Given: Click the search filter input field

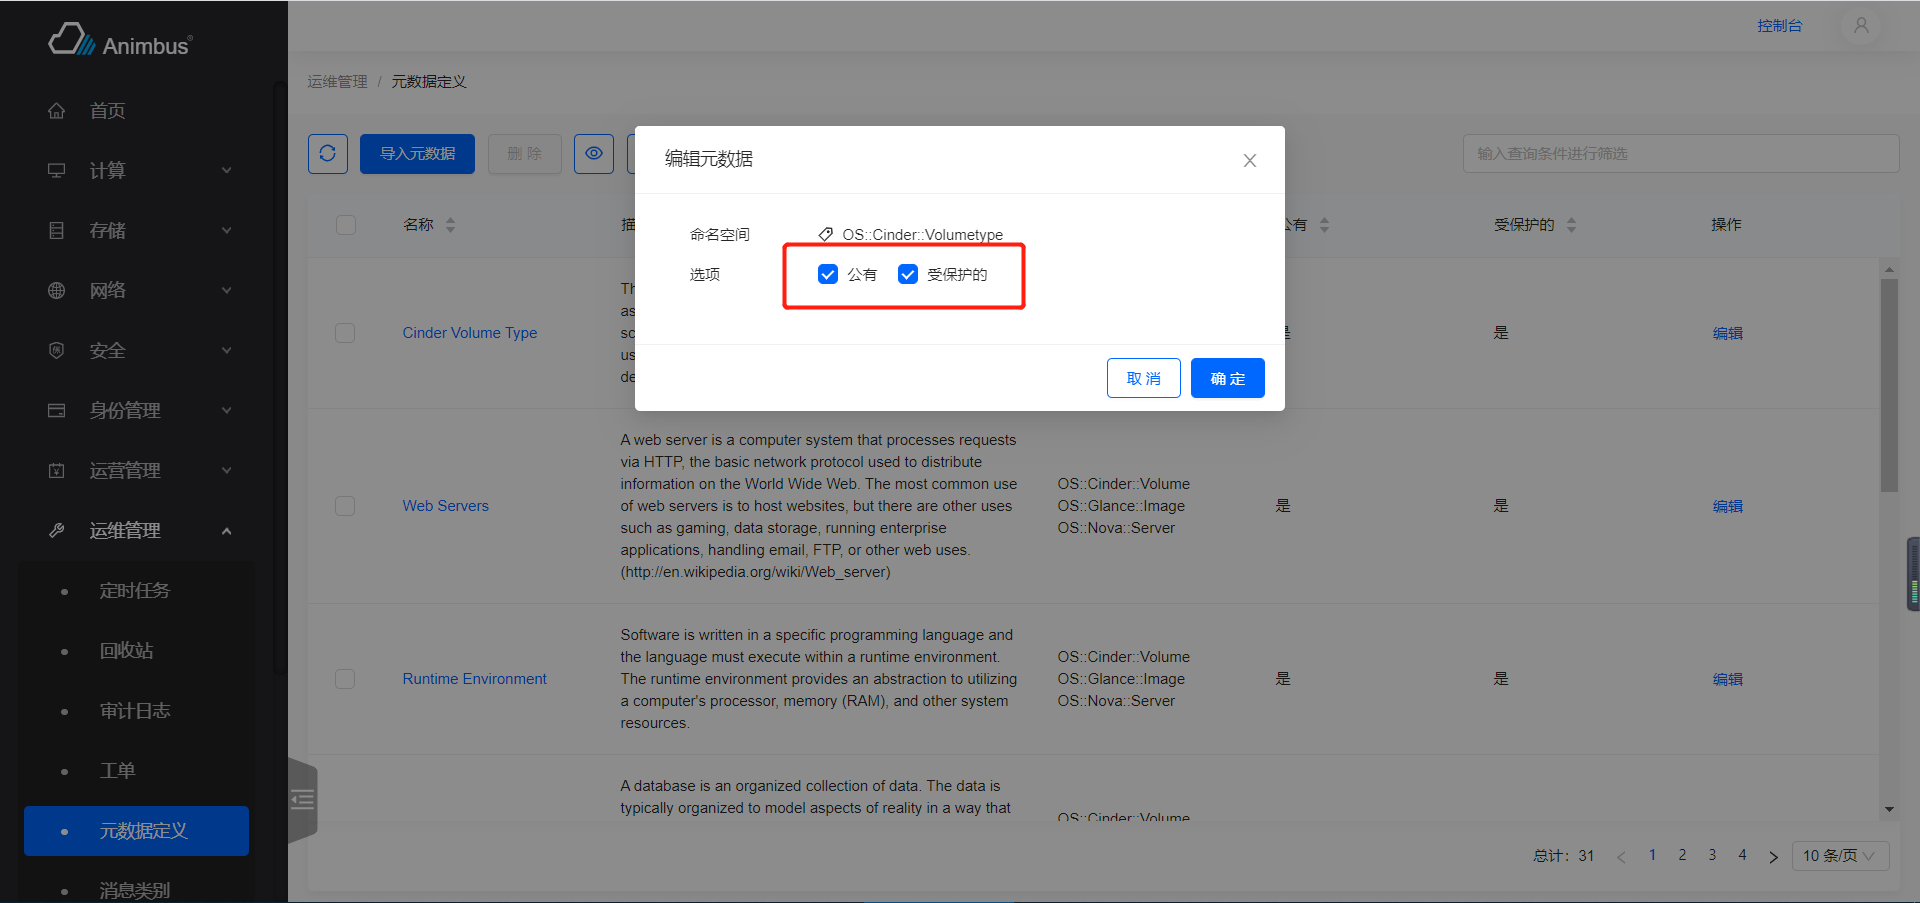Looking at the screenshot, I should coord(1680,154).
